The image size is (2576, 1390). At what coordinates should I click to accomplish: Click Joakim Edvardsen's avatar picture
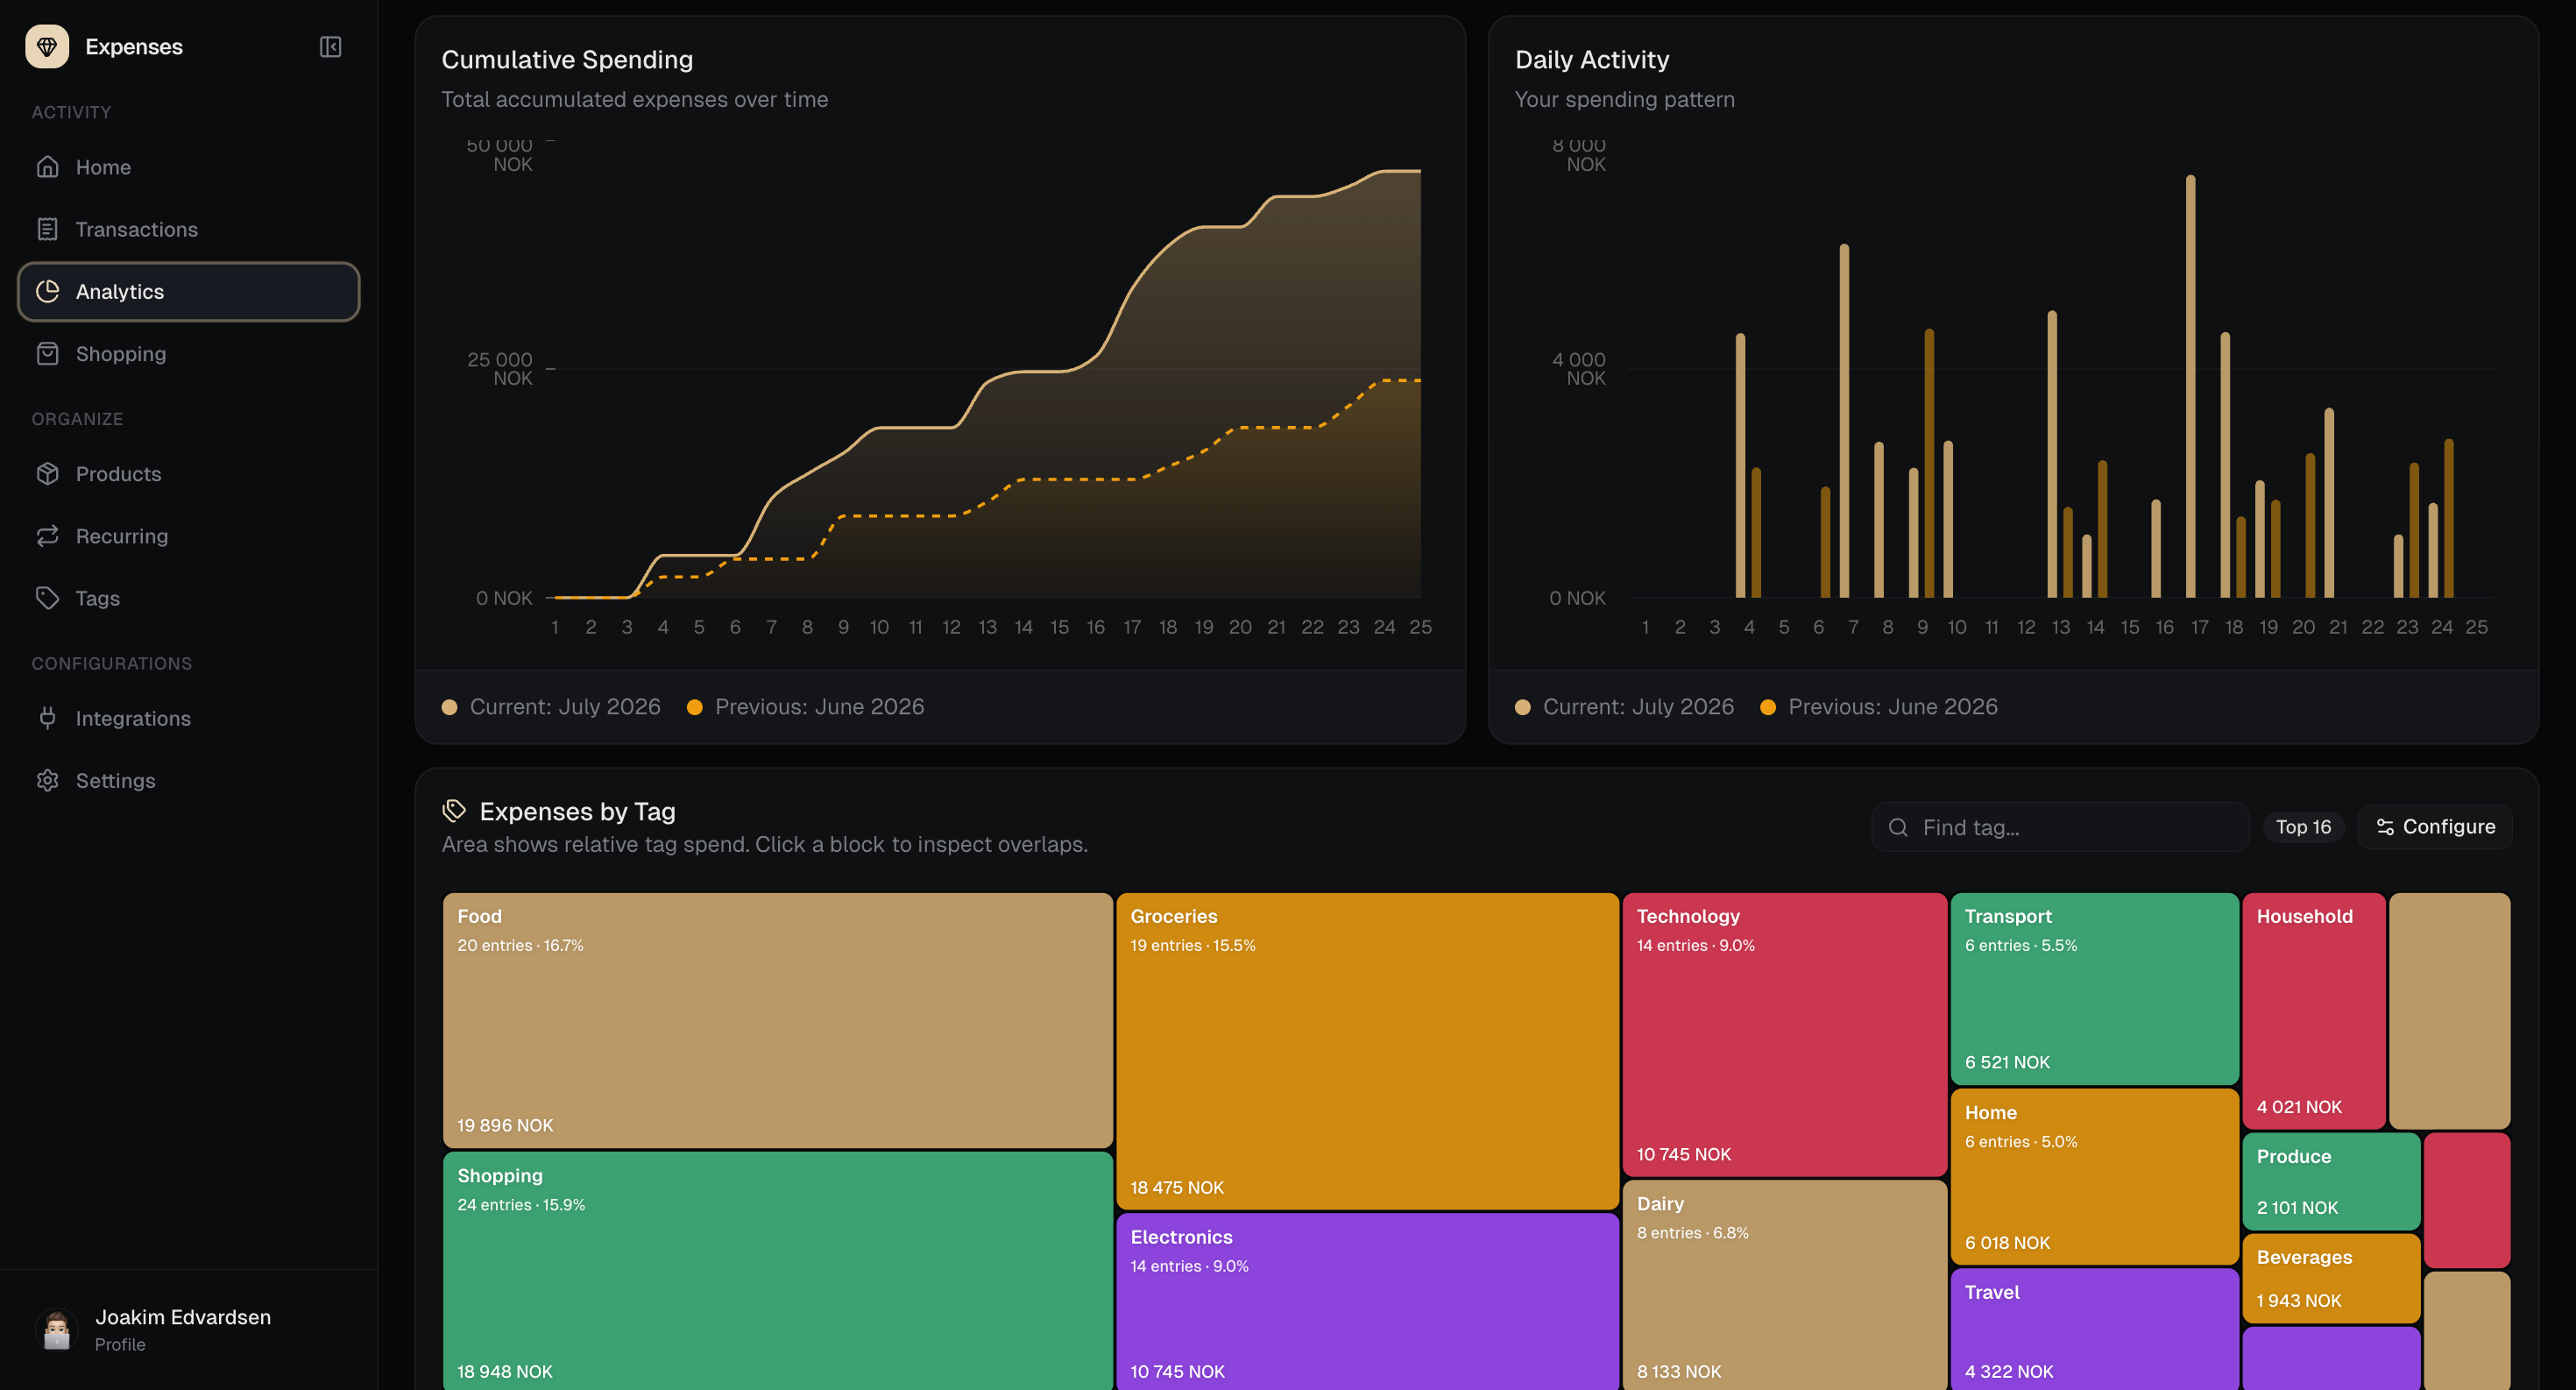click(x=57, y=1329)
